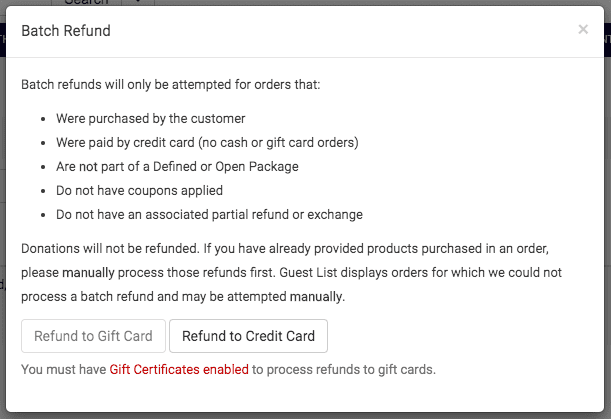This screenshot has width=611, height=419.
Task: Click the bold 'not' in the package bullet
Action: click(x=92, y=166)
